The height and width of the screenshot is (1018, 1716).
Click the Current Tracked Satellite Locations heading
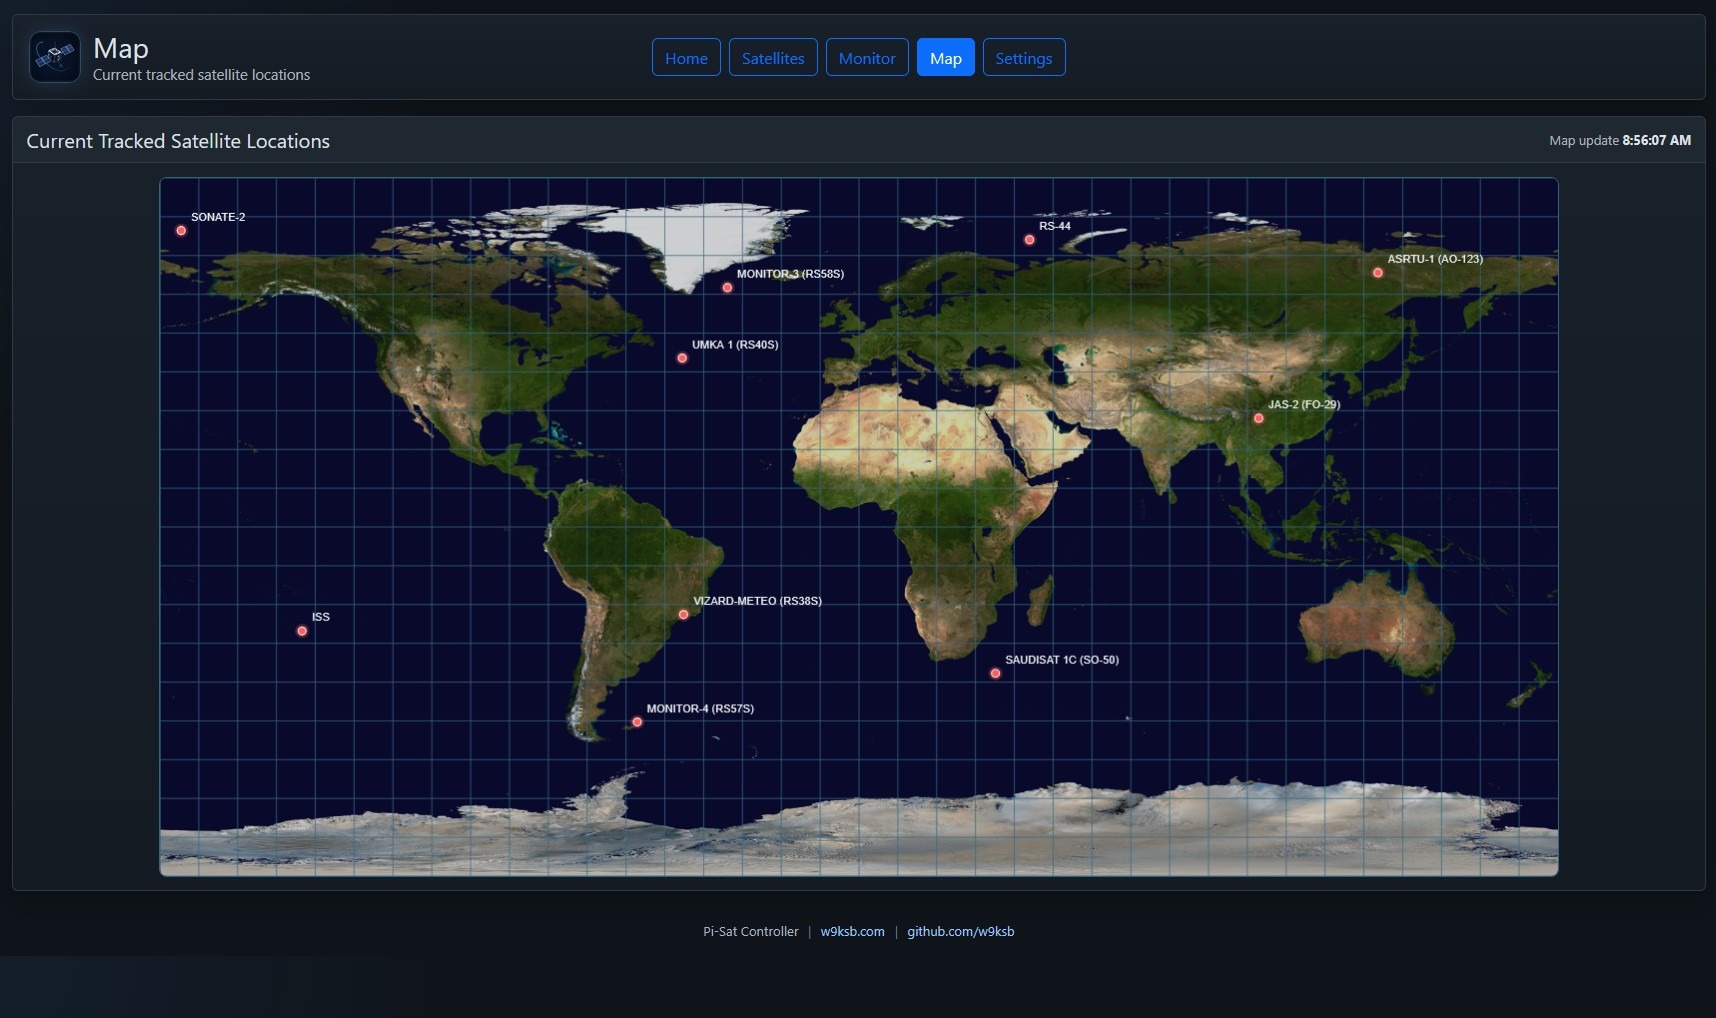click(178, 141)
